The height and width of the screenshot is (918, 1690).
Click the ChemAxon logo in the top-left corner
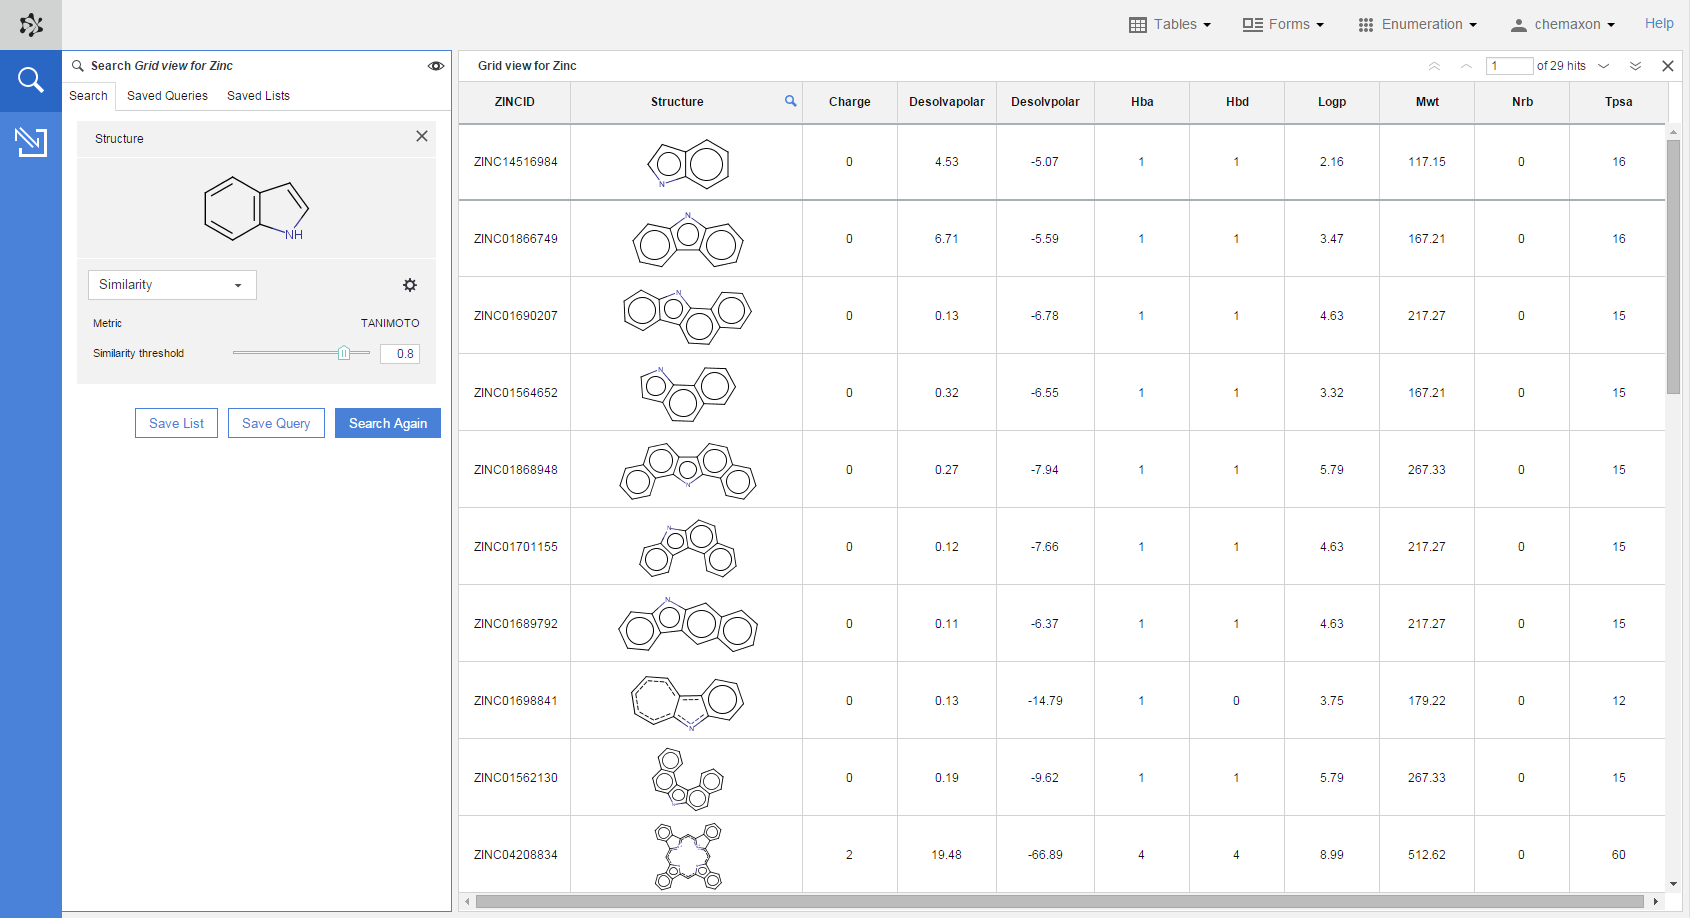click(31, 24)
